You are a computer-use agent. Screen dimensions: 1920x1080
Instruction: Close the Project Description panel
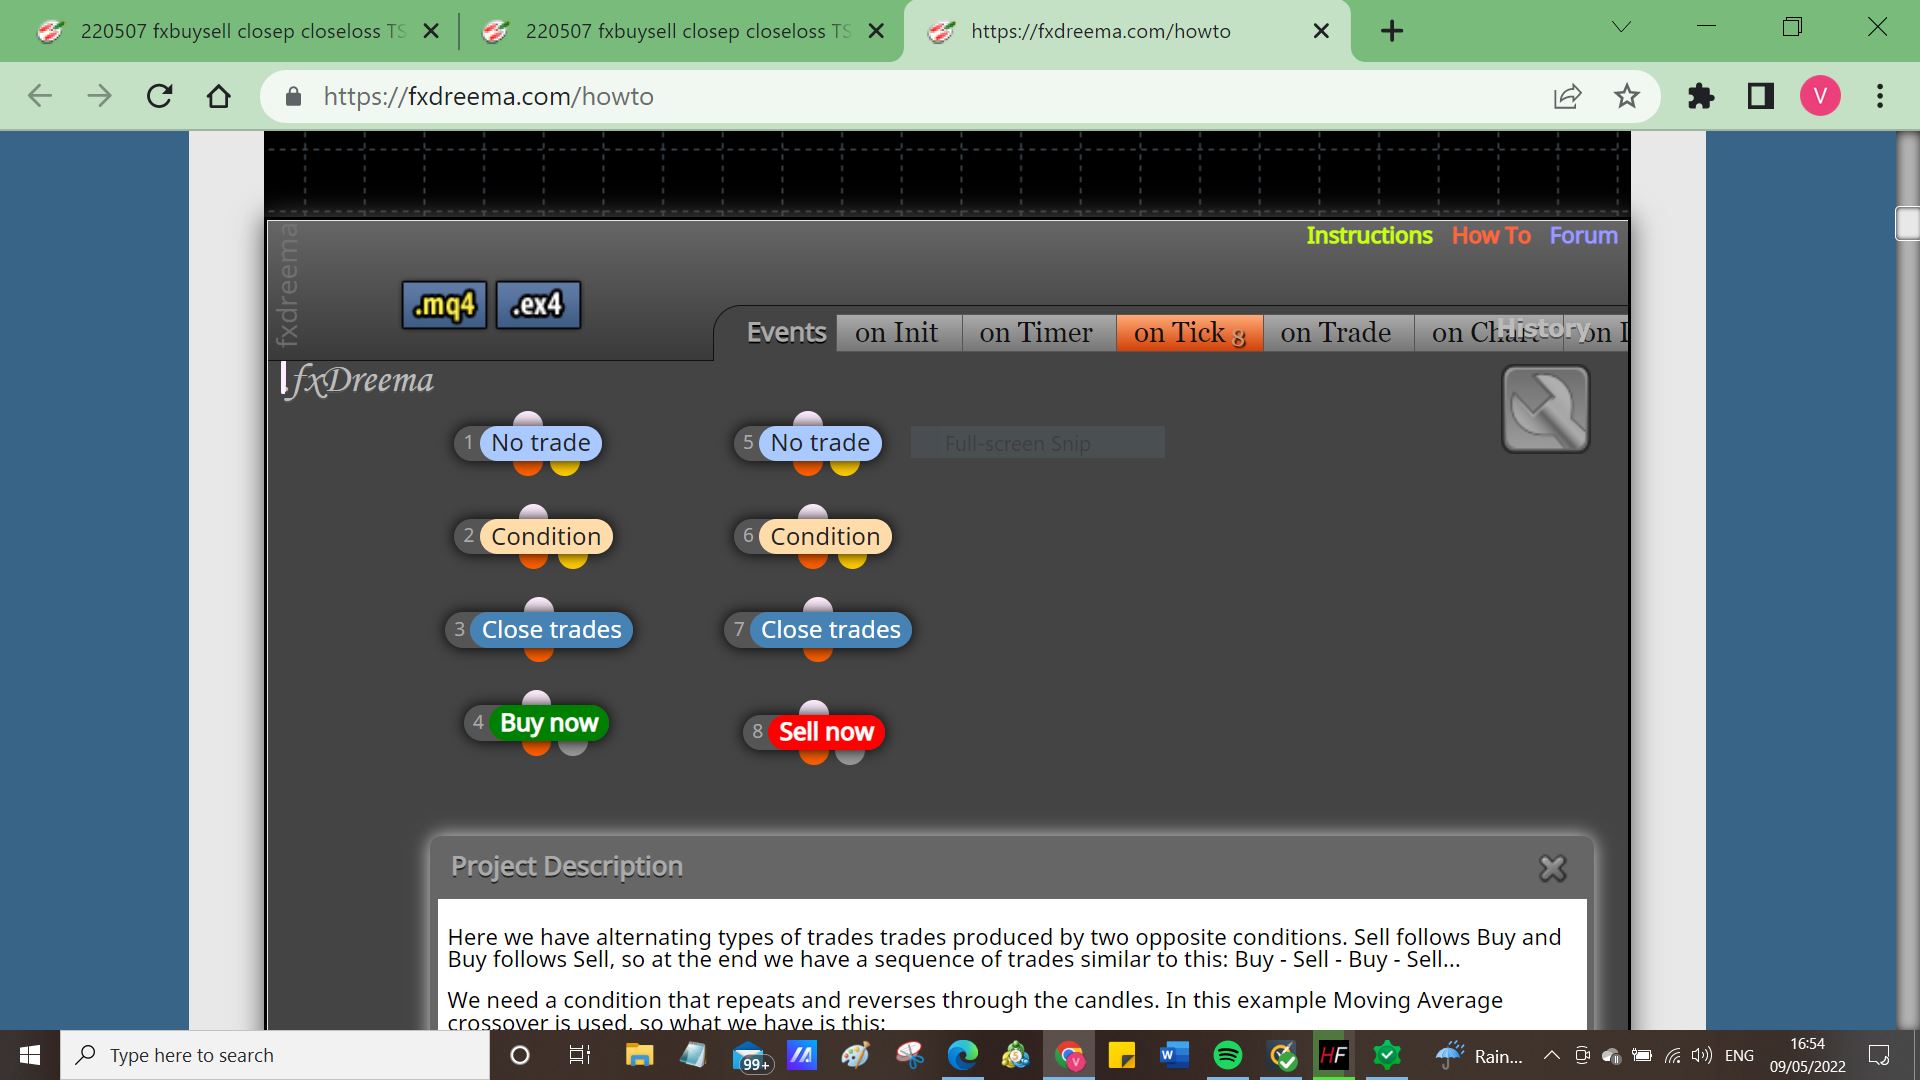point(1552,868)
